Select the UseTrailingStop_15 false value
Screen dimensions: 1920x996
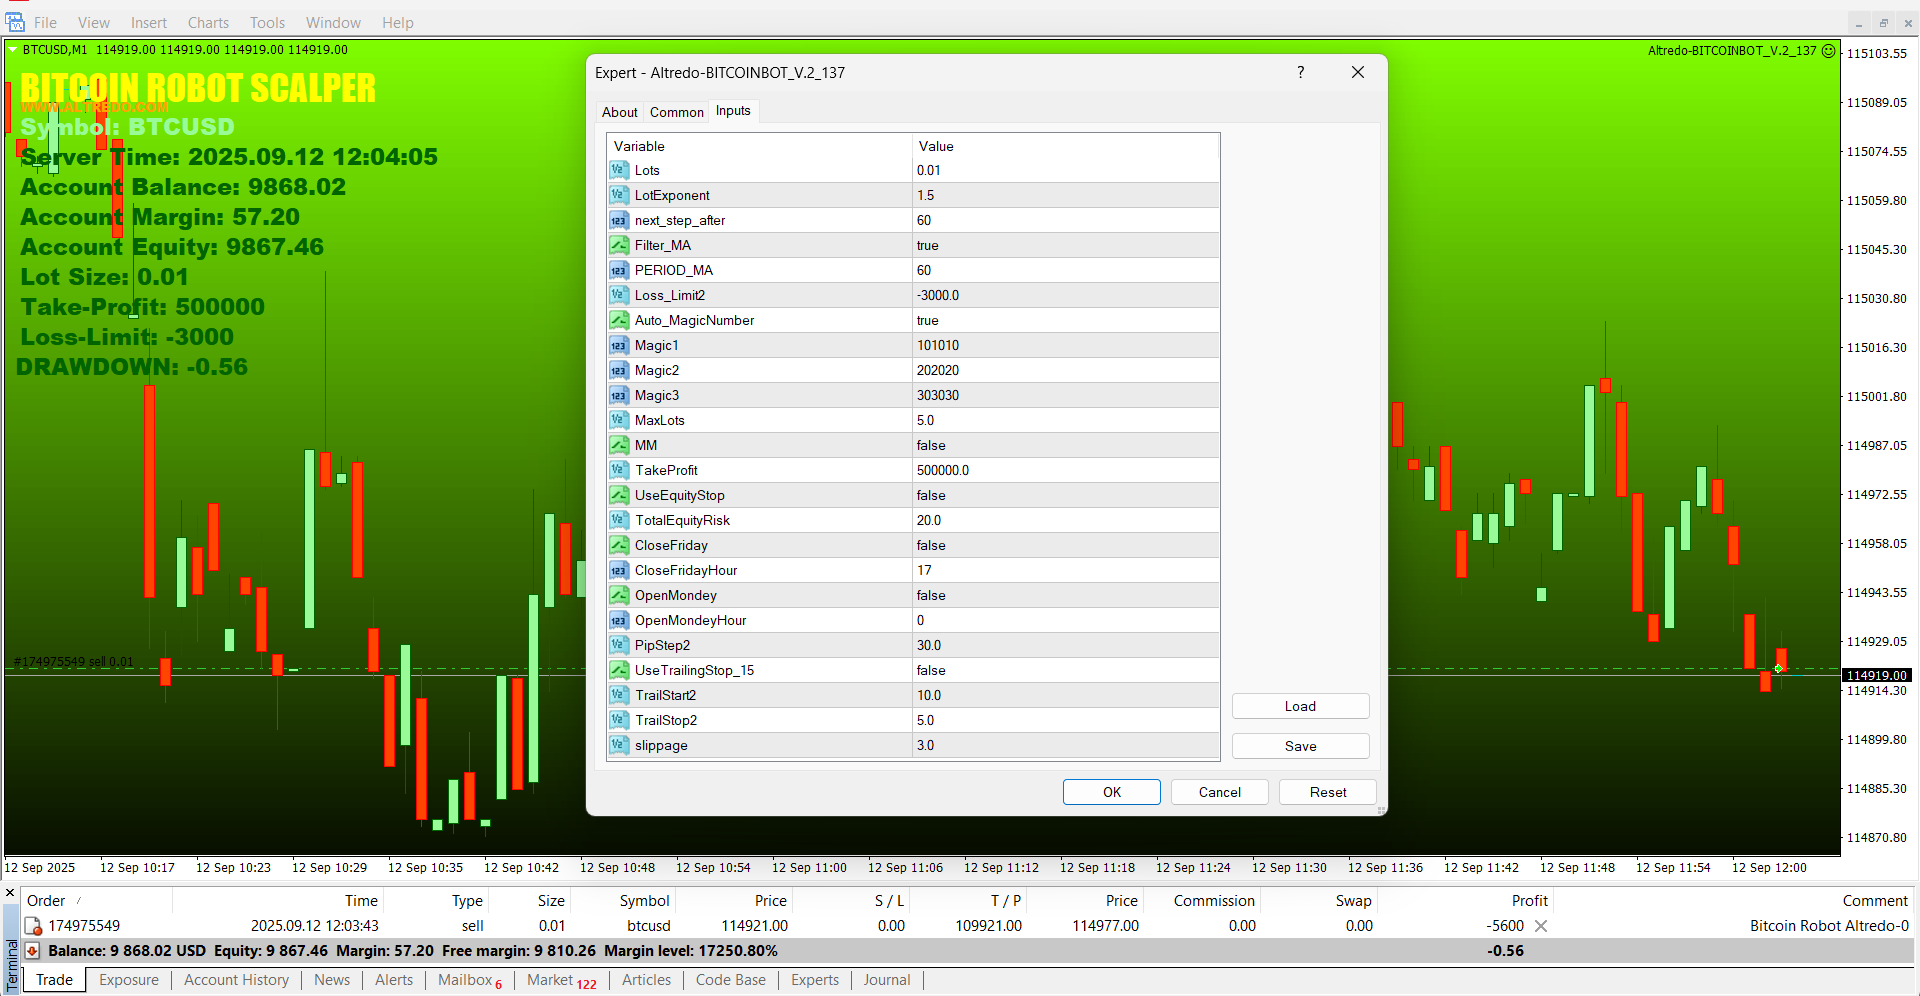tap(931, 670)
